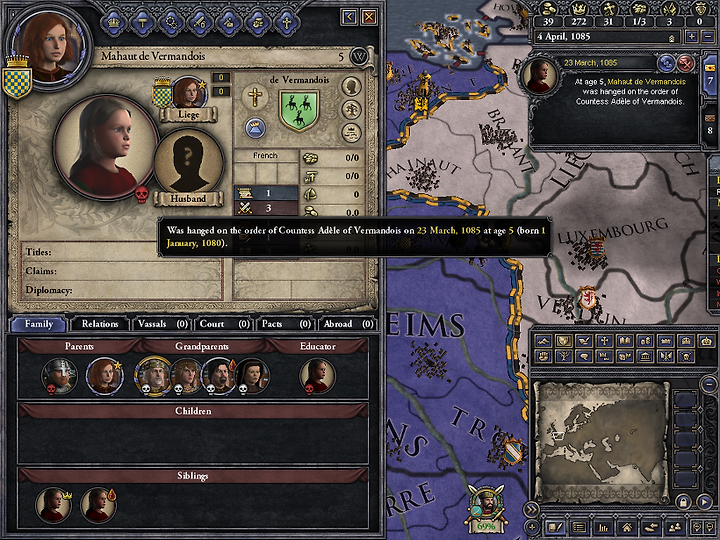
Task: Open the Educator portrait in Family tab
Action: (x=317, y=377)
